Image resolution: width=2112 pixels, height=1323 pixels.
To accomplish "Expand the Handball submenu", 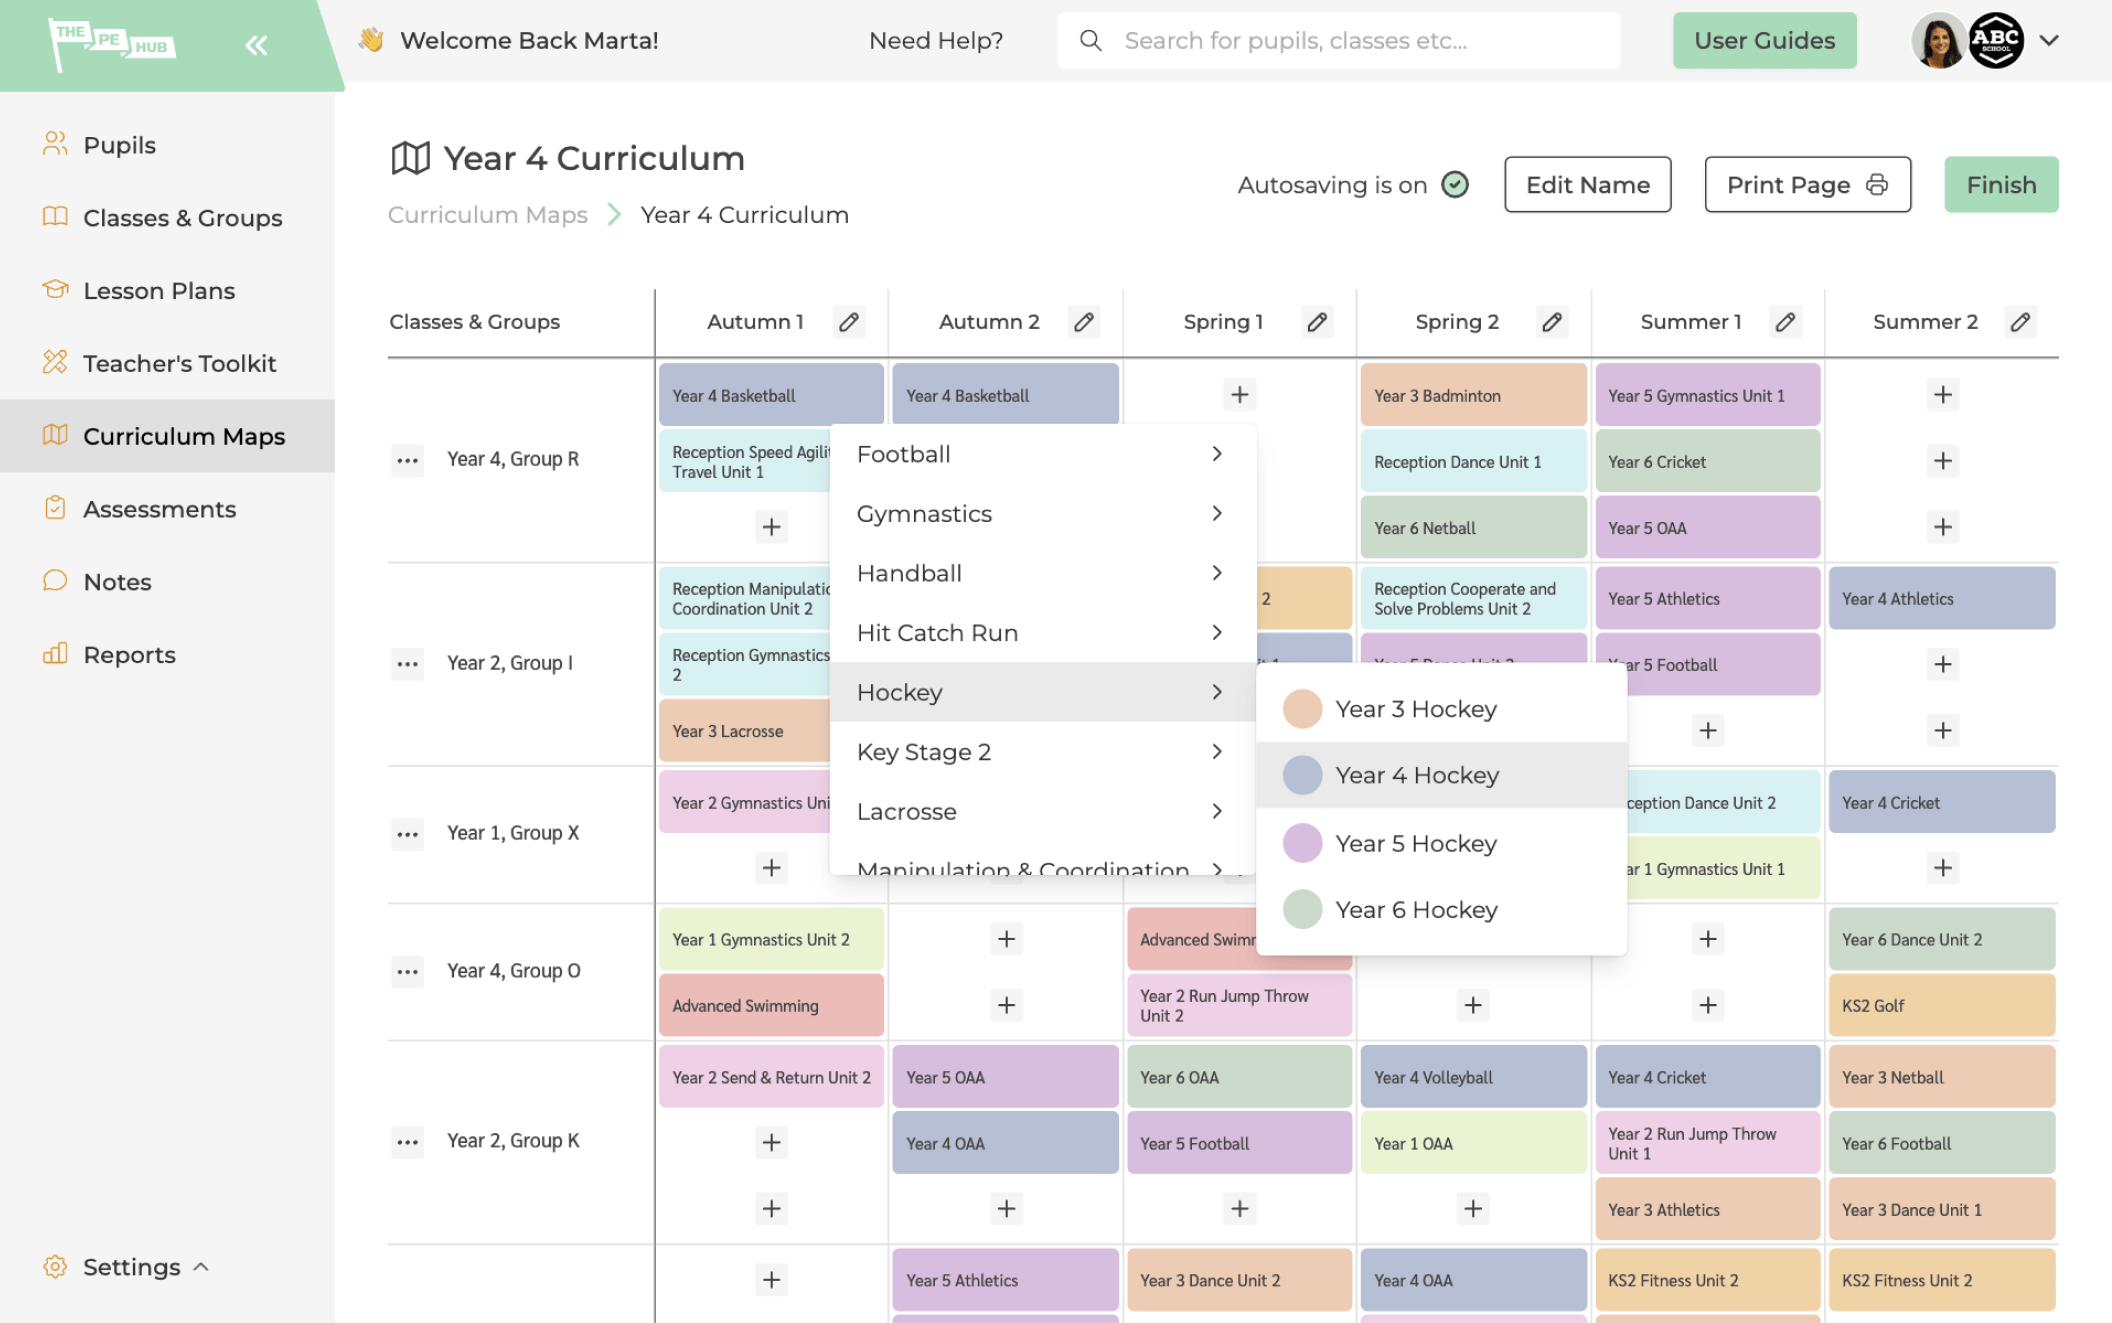I will click(1042, 573).
